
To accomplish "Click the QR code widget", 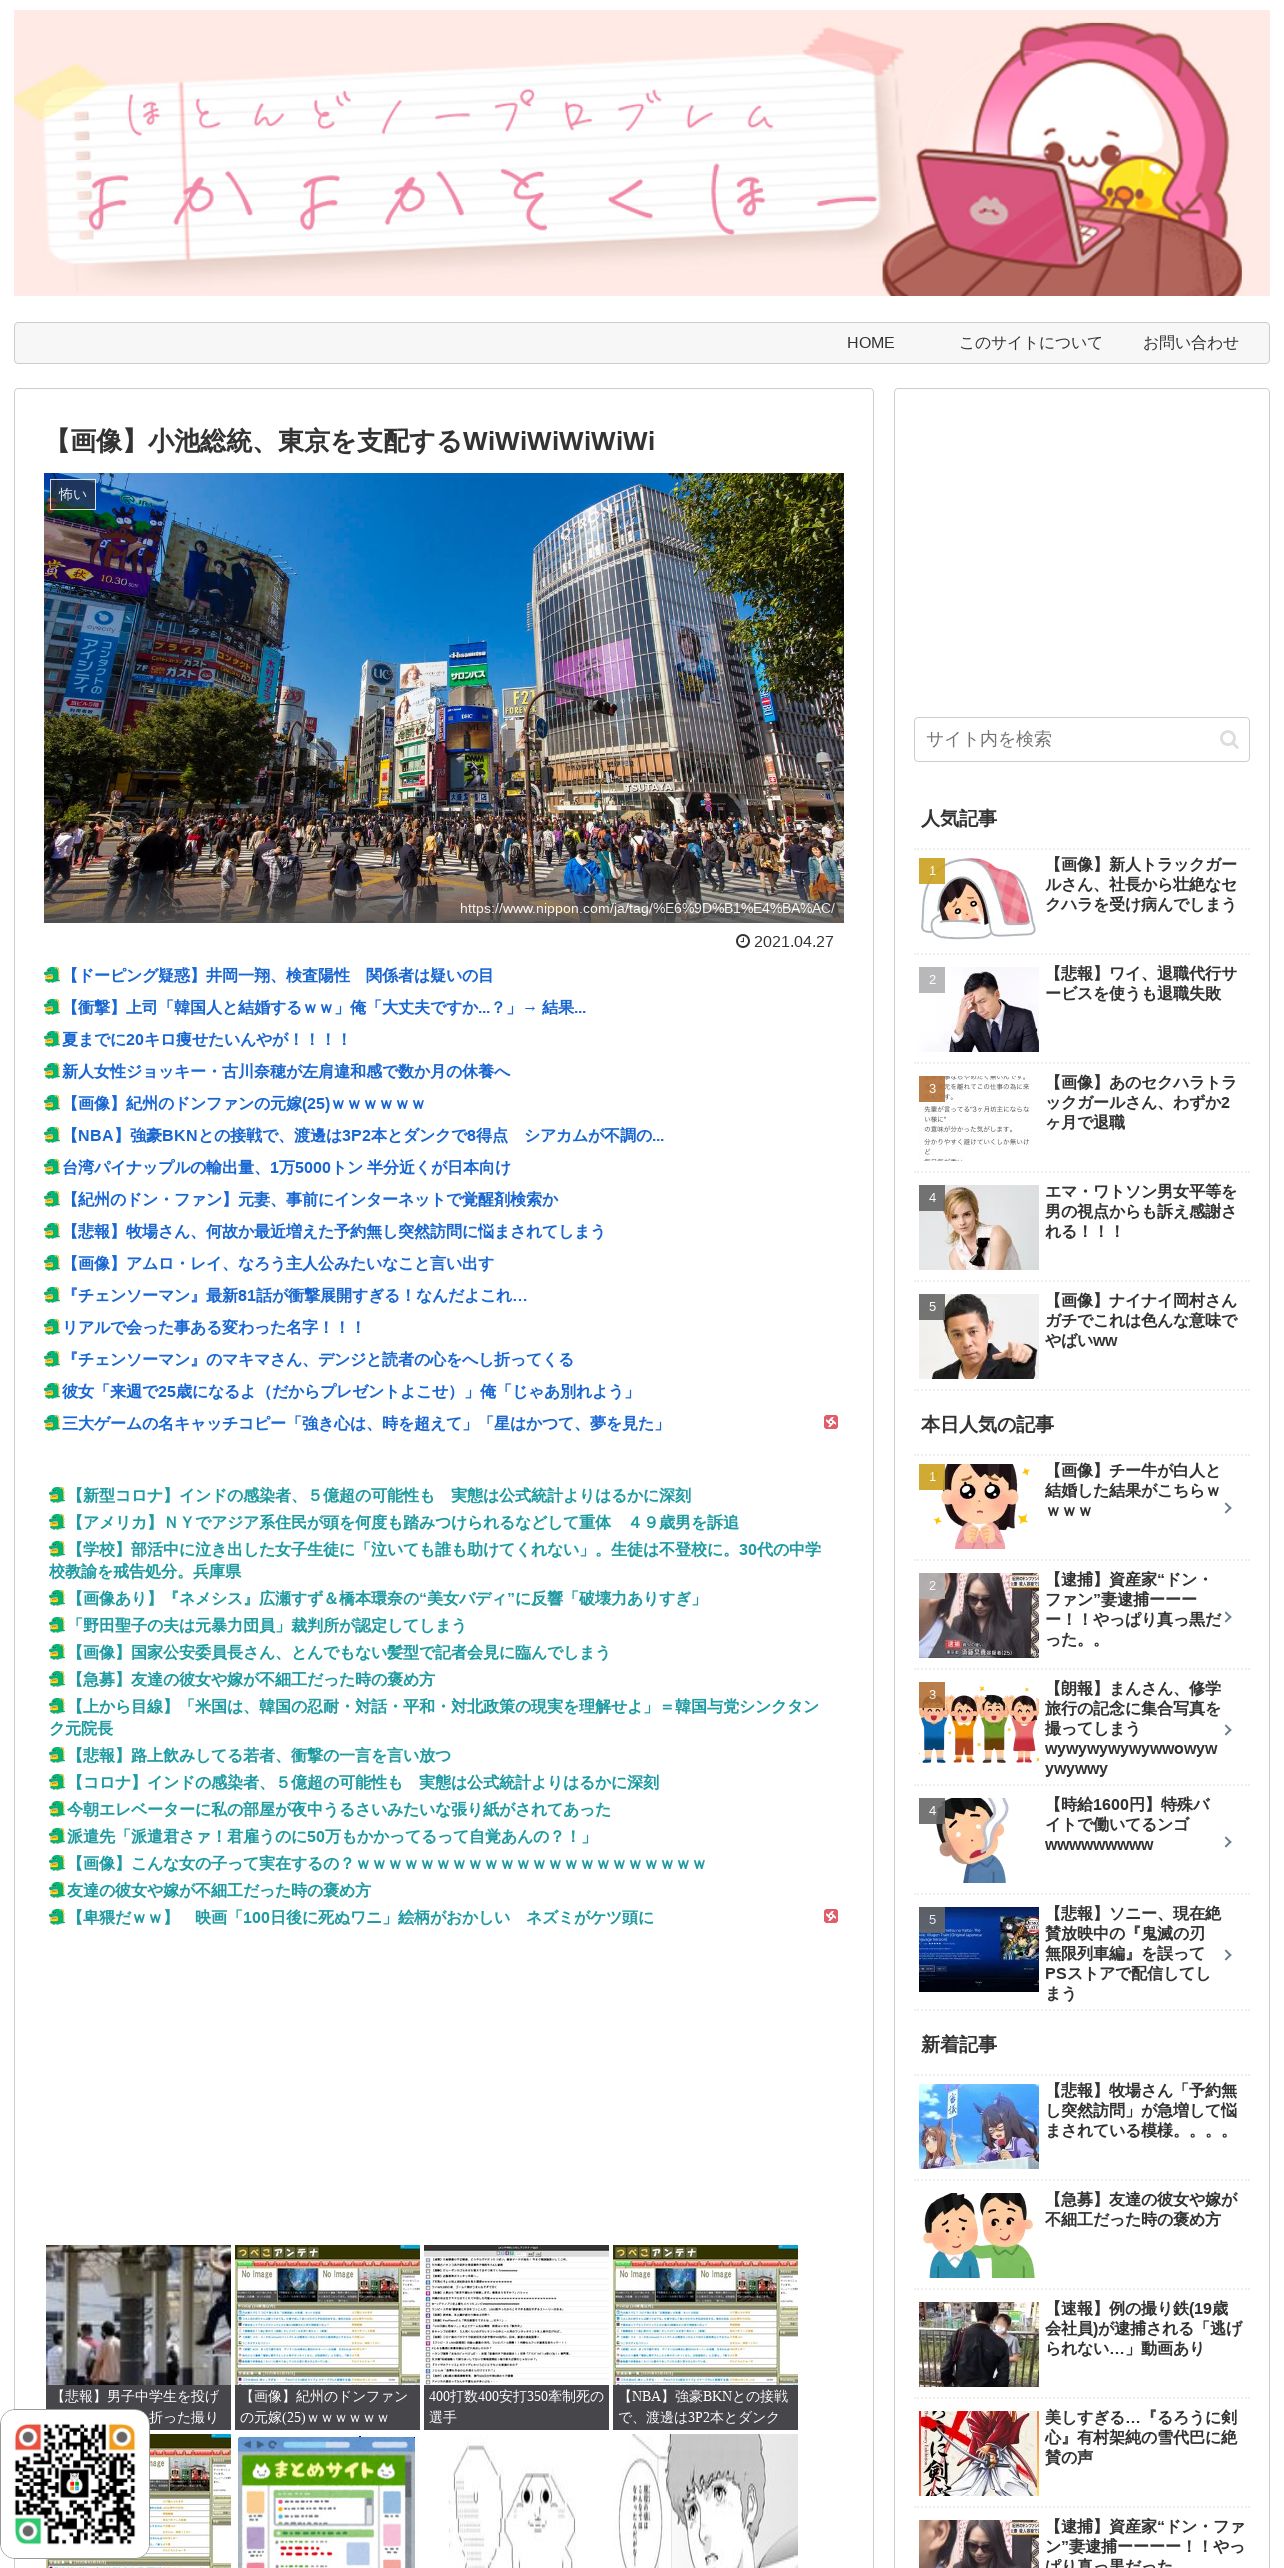I will tap(75, 2483).
